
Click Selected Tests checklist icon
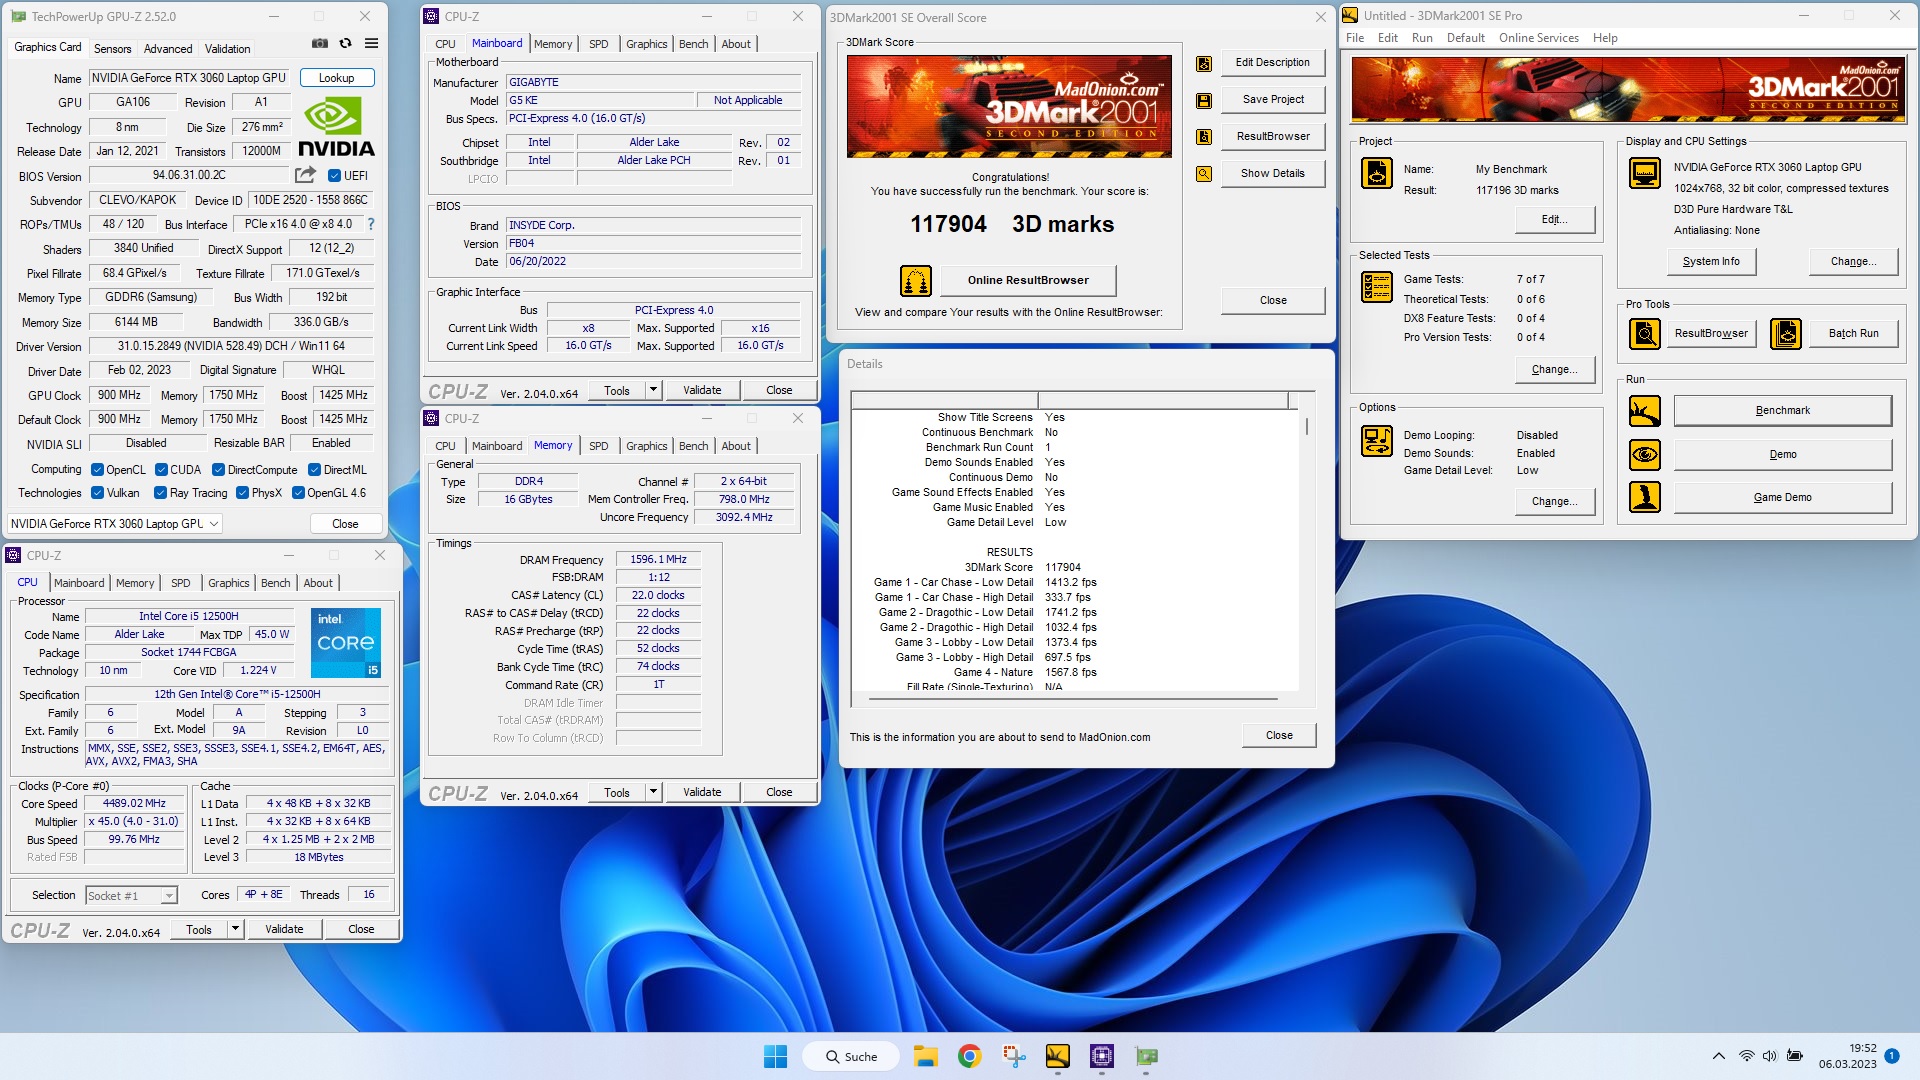(1377, 287)
